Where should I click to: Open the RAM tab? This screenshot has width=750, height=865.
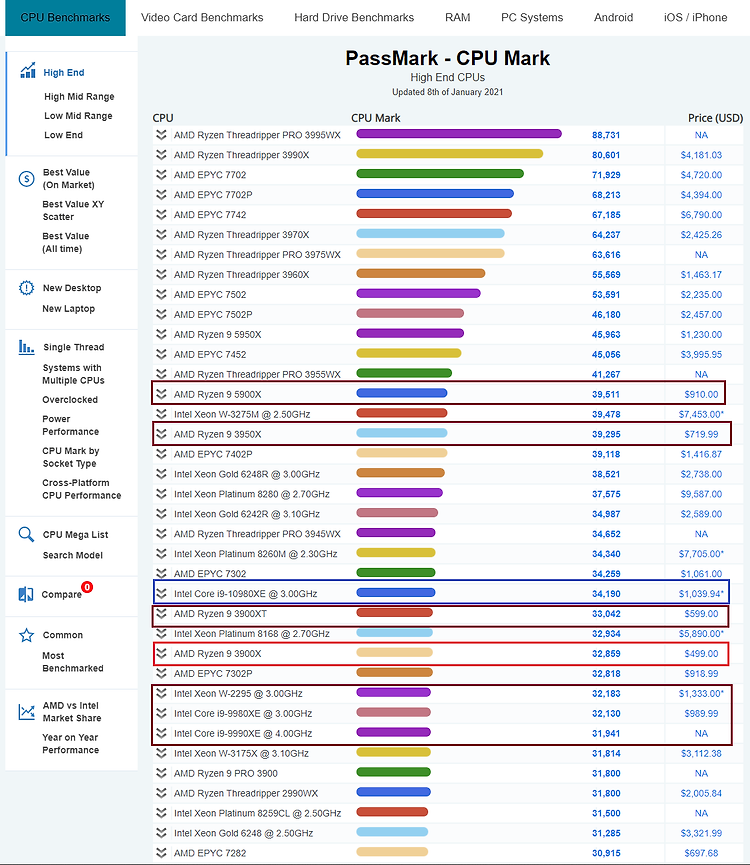[x=458, y=18]
